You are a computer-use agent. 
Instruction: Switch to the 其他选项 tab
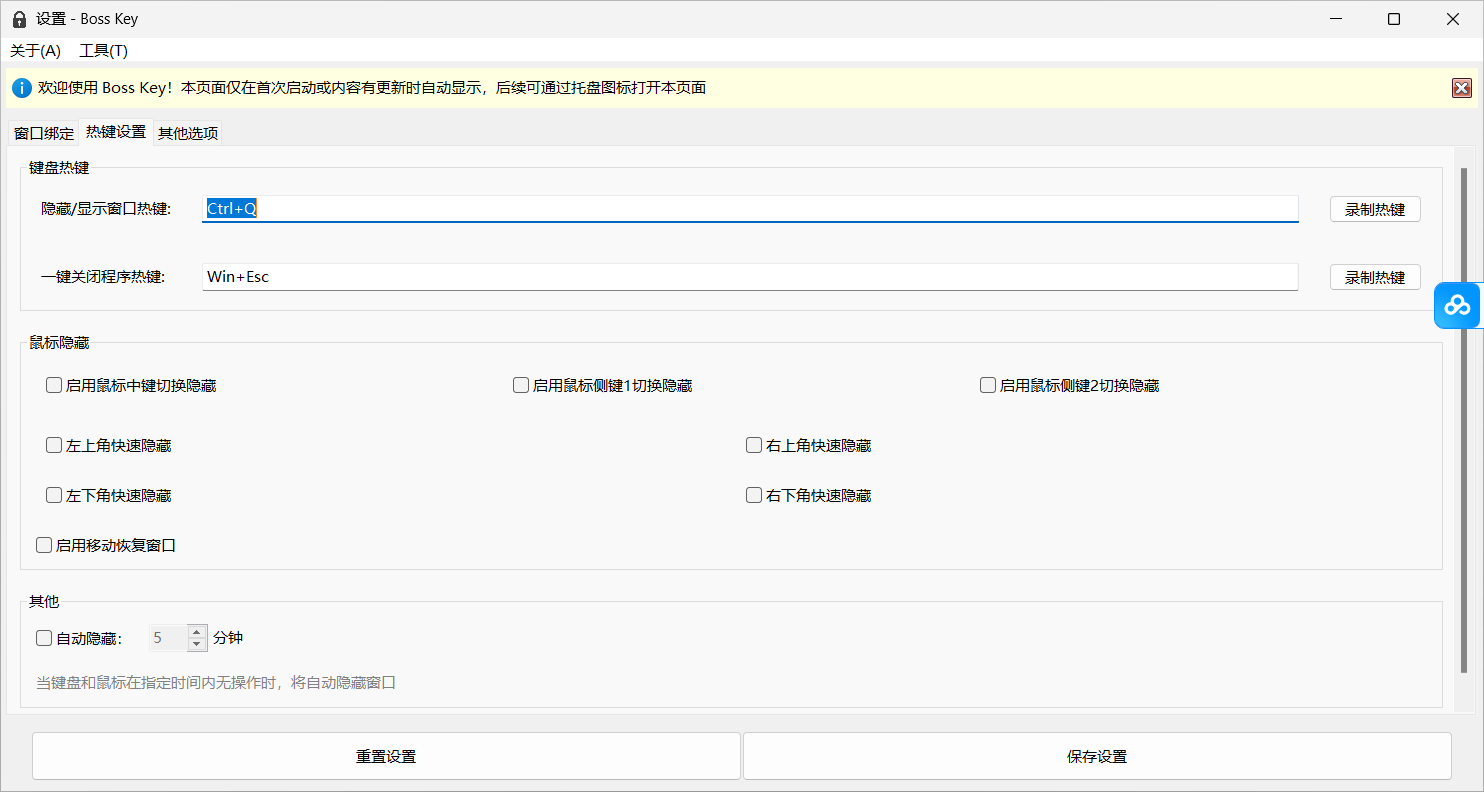188,133
